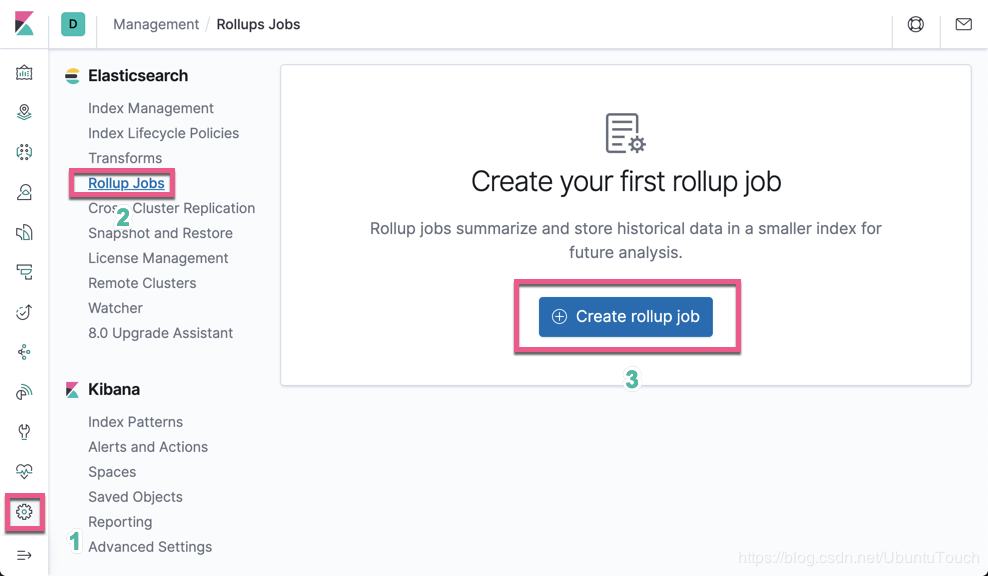Open the APM sidebar icon

pos(24,272)
